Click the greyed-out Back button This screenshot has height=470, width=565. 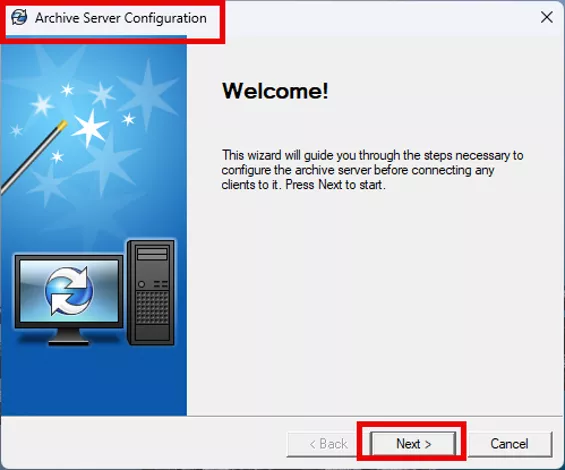pos(328,444)
